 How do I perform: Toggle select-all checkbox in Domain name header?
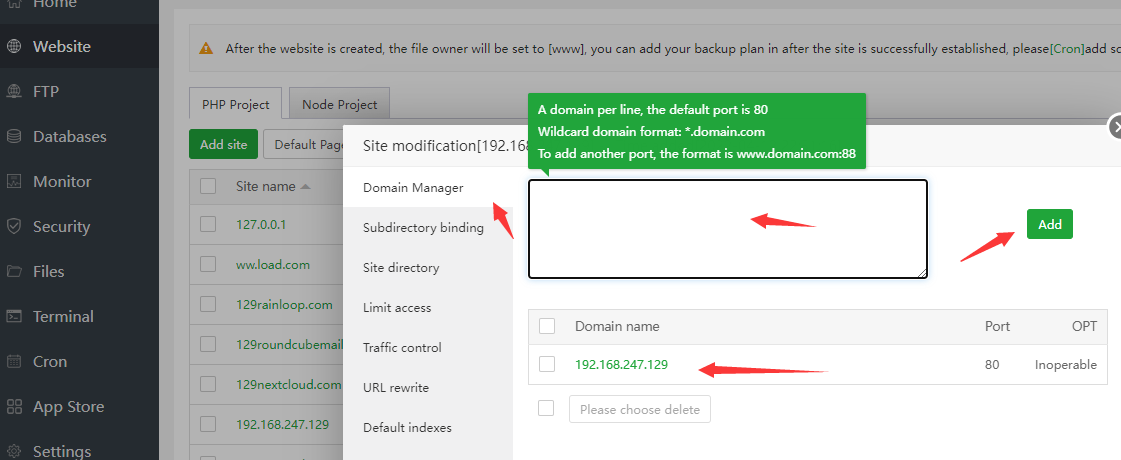(547, 326)
